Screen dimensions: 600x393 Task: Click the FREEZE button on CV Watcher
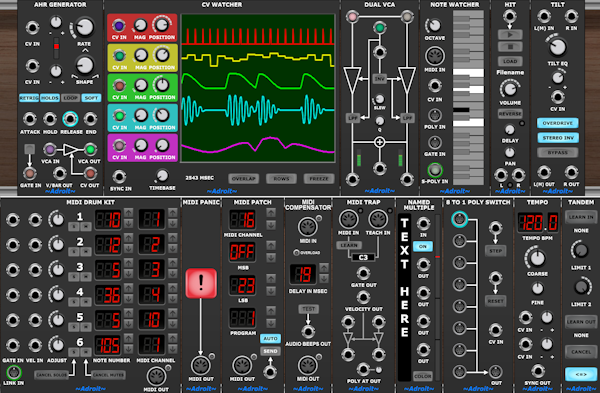point(319,179)
